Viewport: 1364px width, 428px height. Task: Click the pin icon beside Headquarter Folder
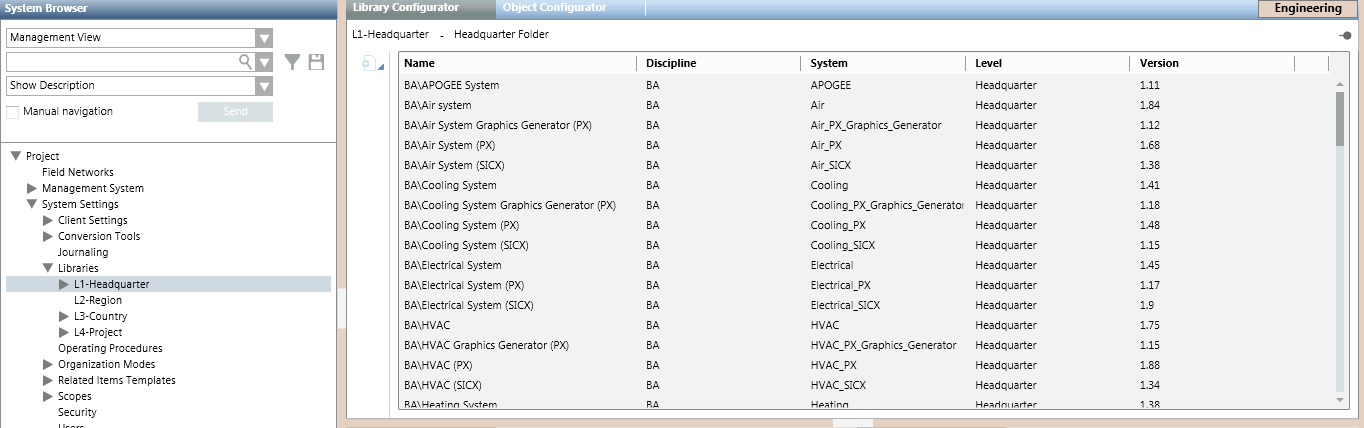click(x=1346, y=35)
